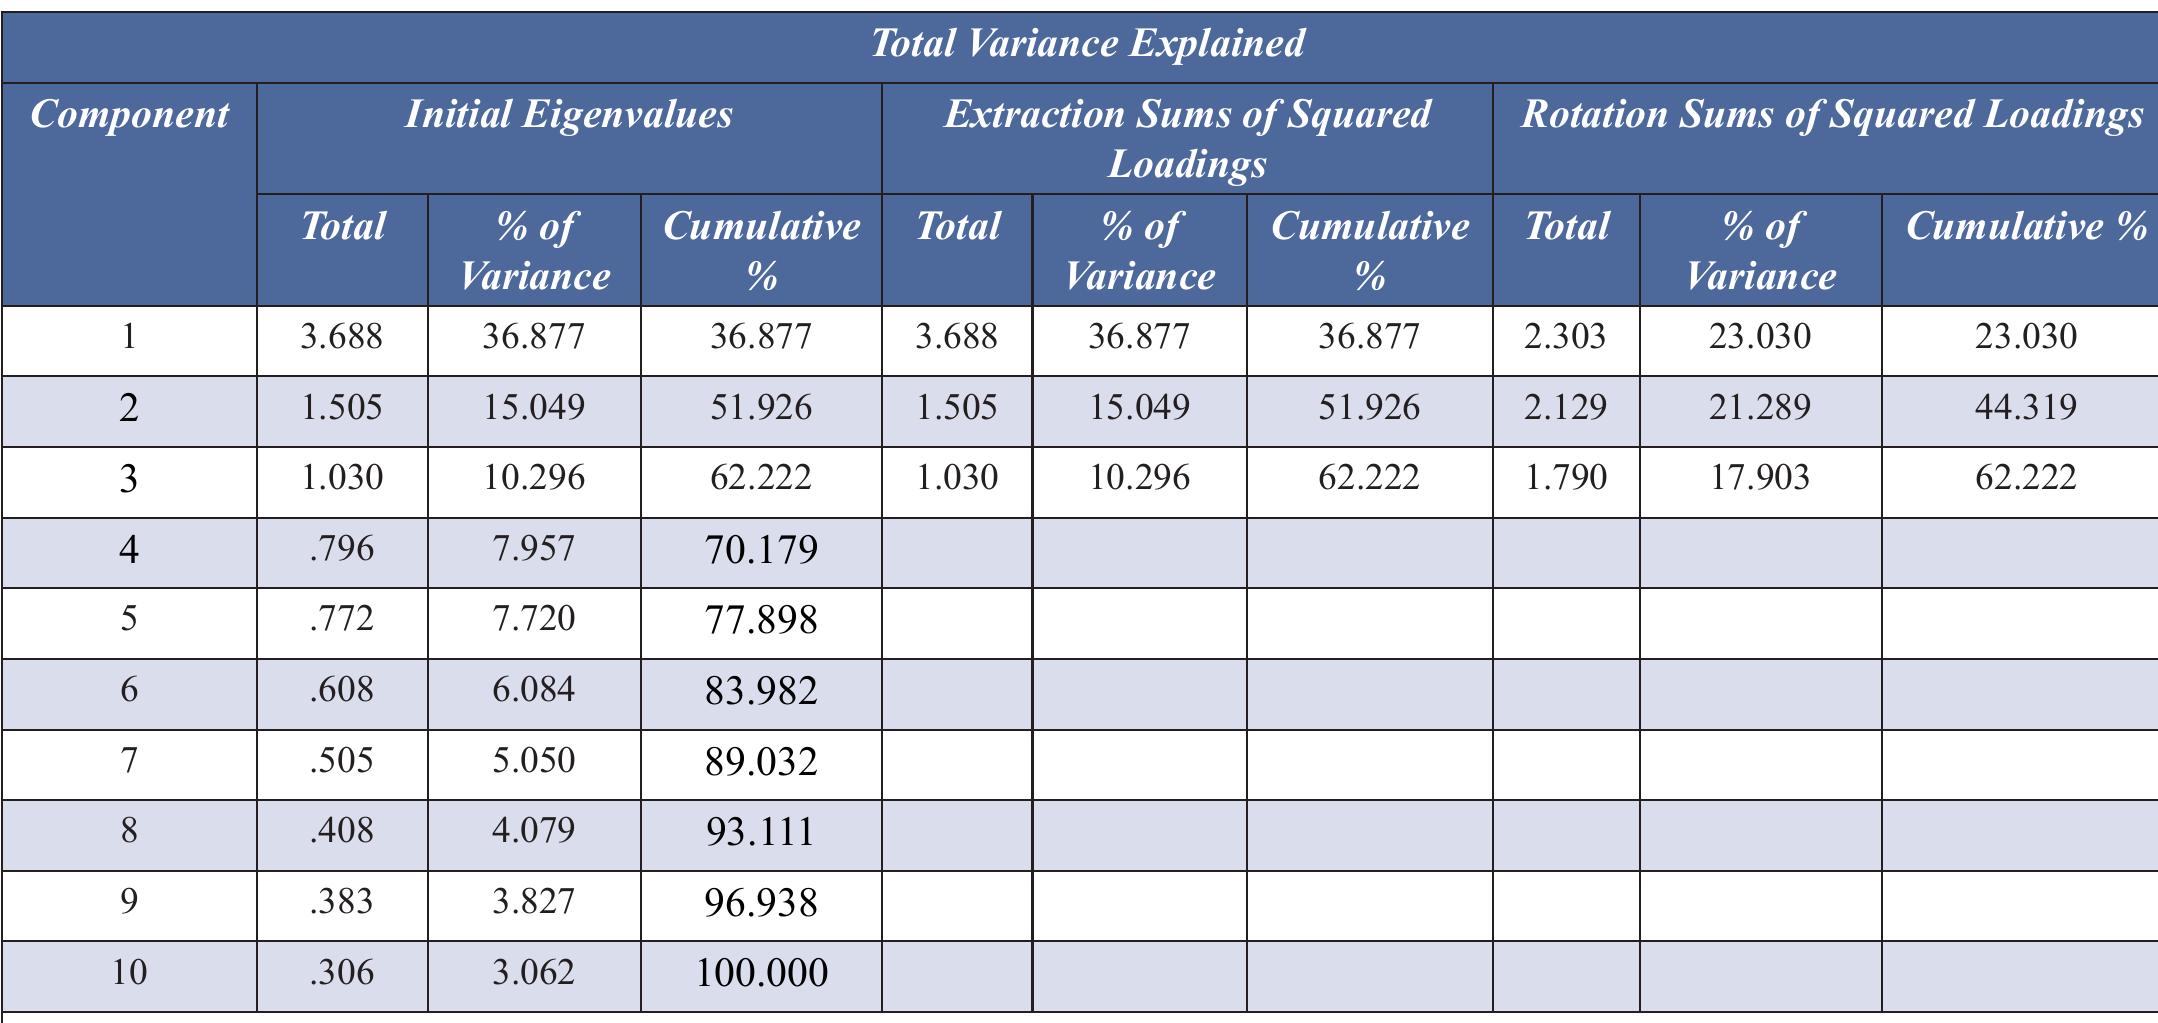Click the cell showing eigenvalue 2.303
The height and width of the screenshot is (1023, 2158).
click(1565, 336)
